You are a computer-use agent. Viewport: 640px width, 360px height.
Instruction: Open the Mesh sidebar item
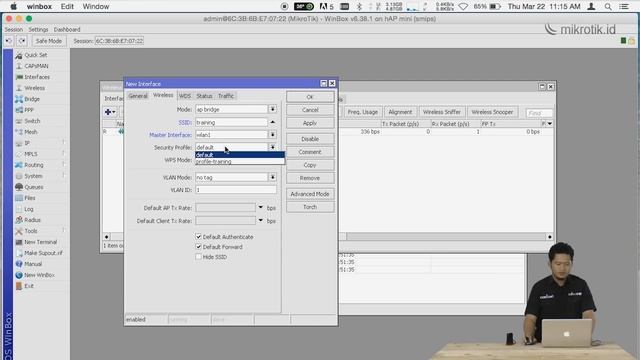[31, 132]
